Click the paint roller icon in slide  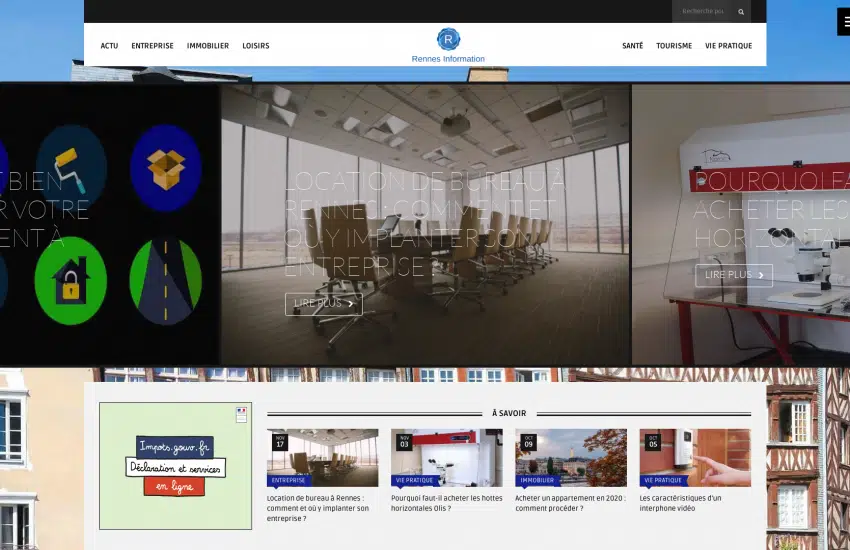(x=71, y=168)
